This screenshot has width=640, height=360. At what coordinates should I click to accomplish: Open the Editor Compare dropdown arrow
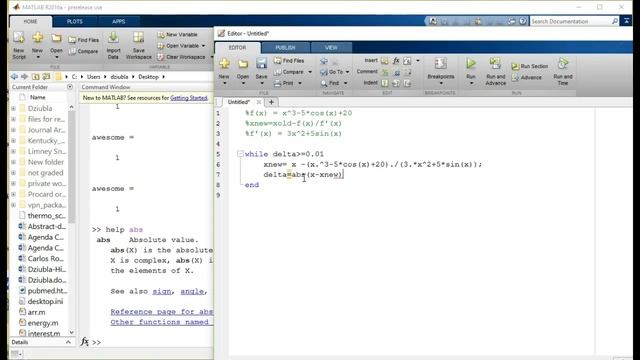coord(310,72)
